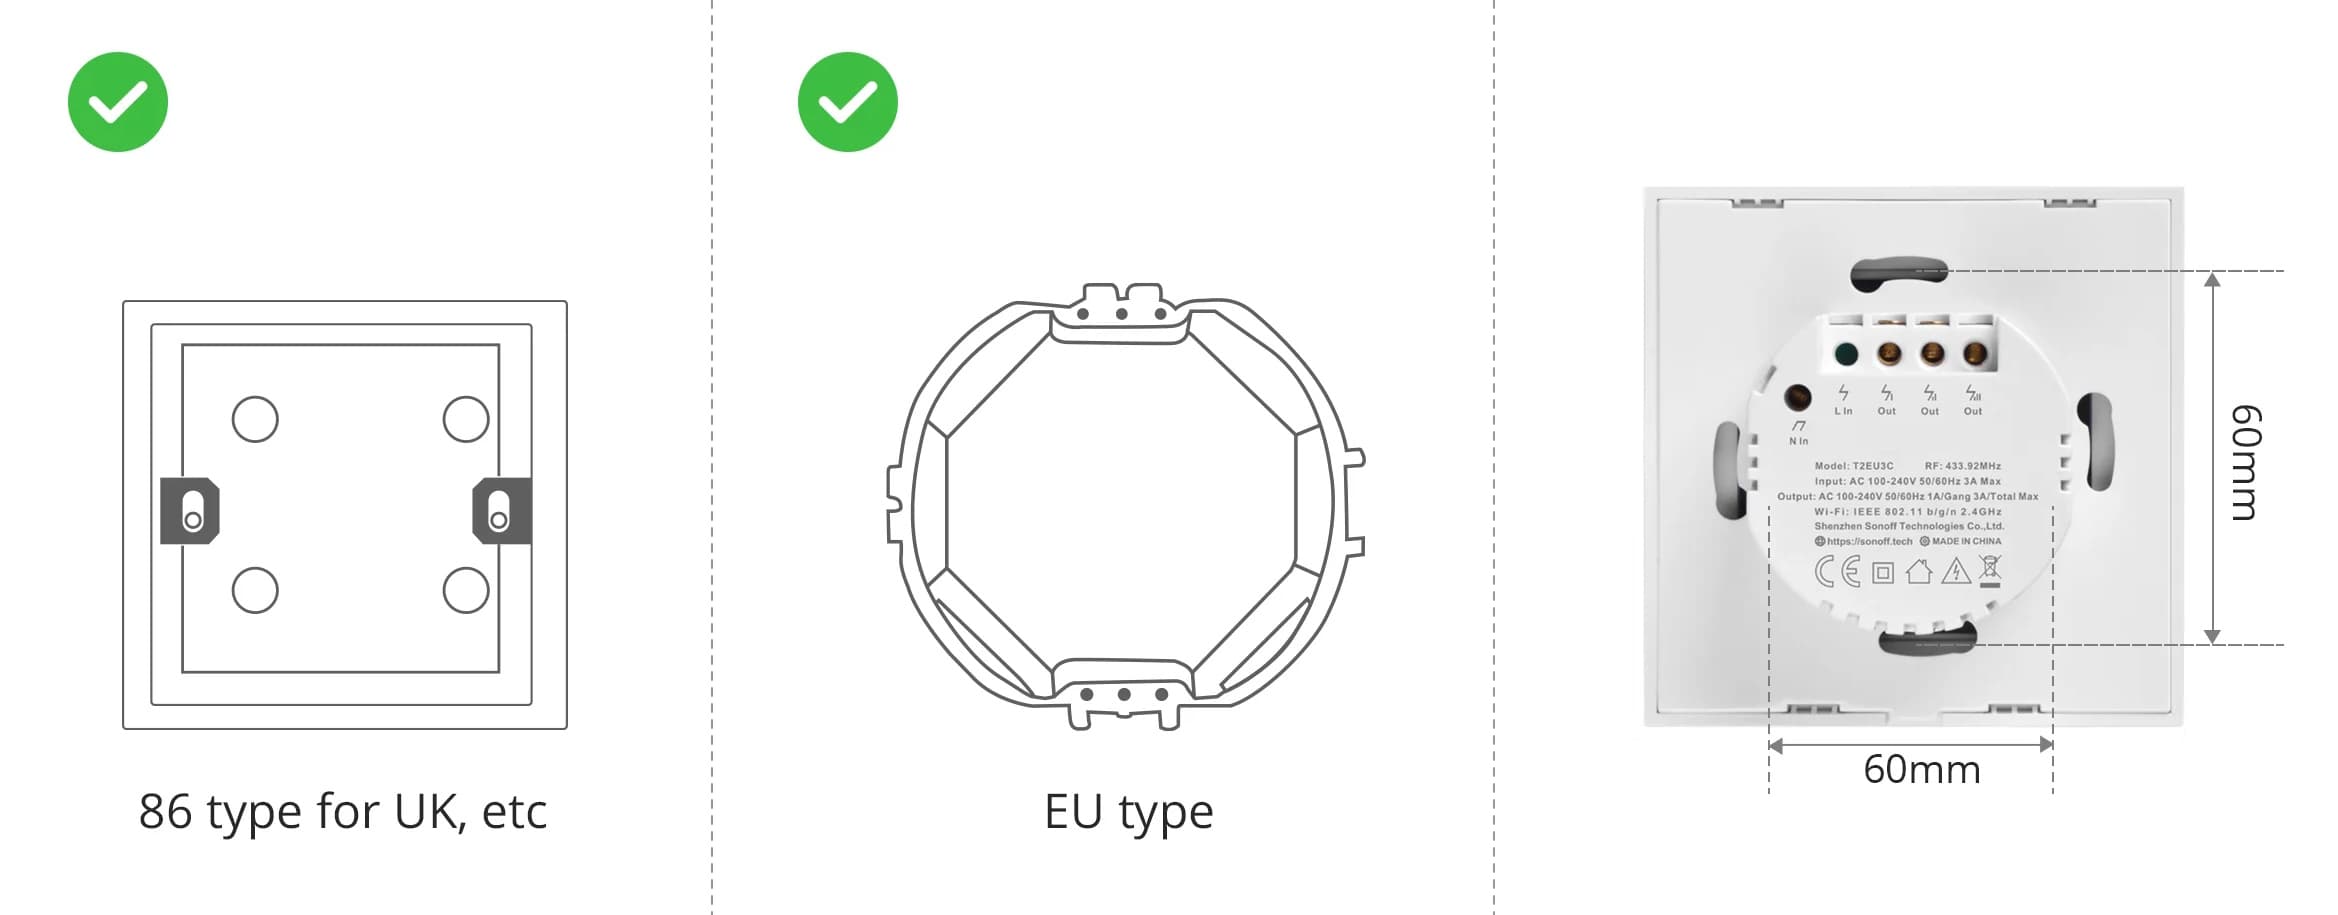The image size is (2338, 915).
Task: Click the rightmost Out terminal screw
Action: (x=1974, y=353)
